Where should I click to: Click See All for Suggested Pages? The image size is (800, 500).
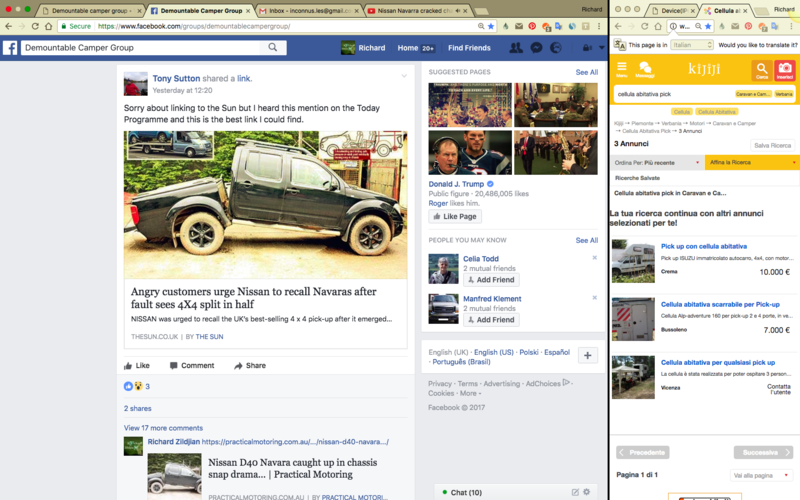587,72
